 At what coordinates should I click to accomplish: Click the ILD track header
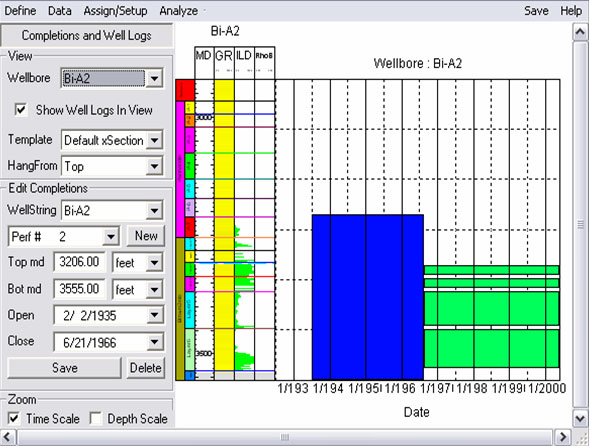[244, 62]
